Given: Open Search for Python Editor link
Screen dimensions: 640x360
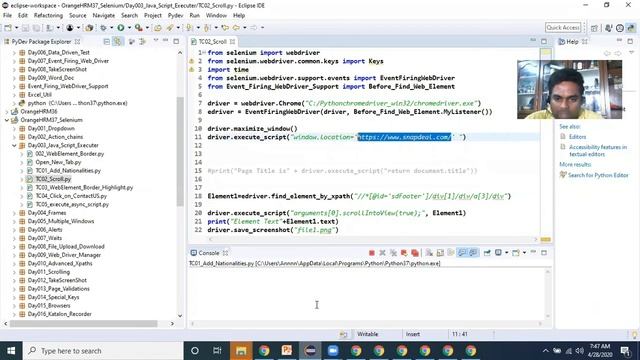Looking at the screenshot, I should pos(598,175).
